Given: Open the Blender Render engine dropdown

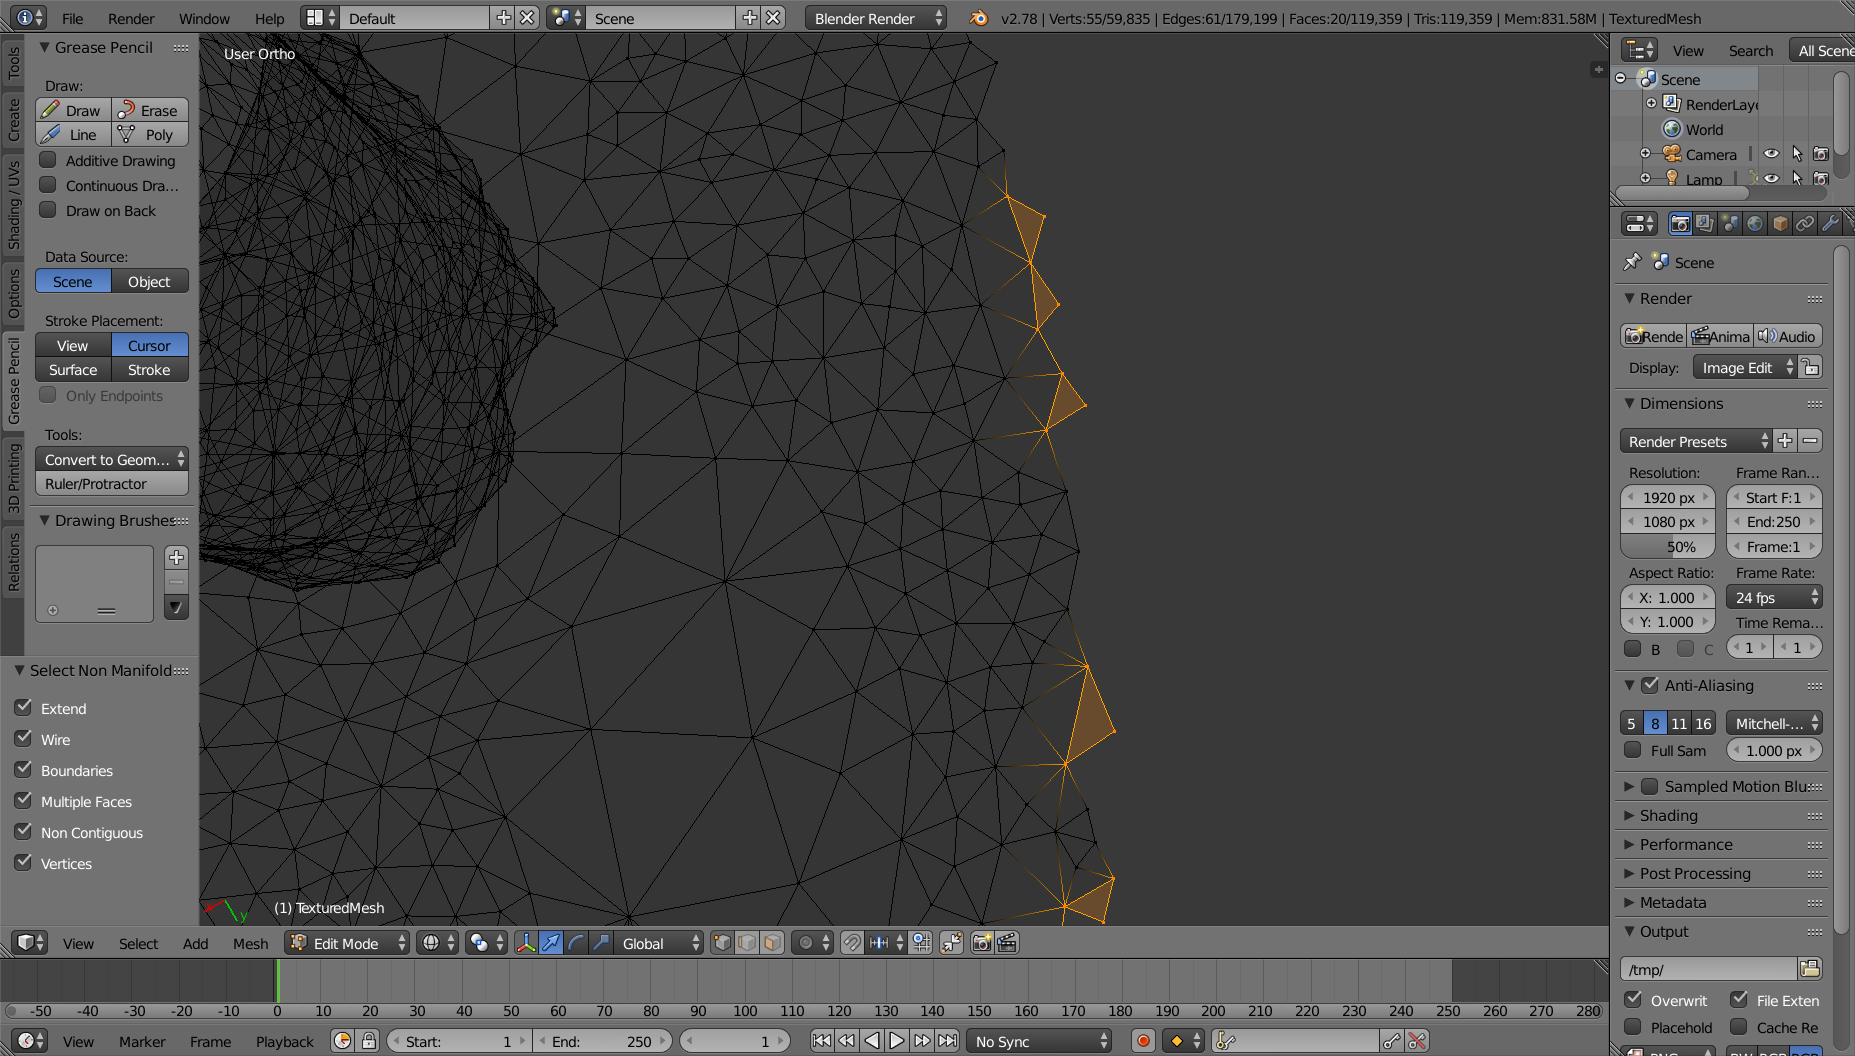Looking at the screenshot, I should point(875,18).
